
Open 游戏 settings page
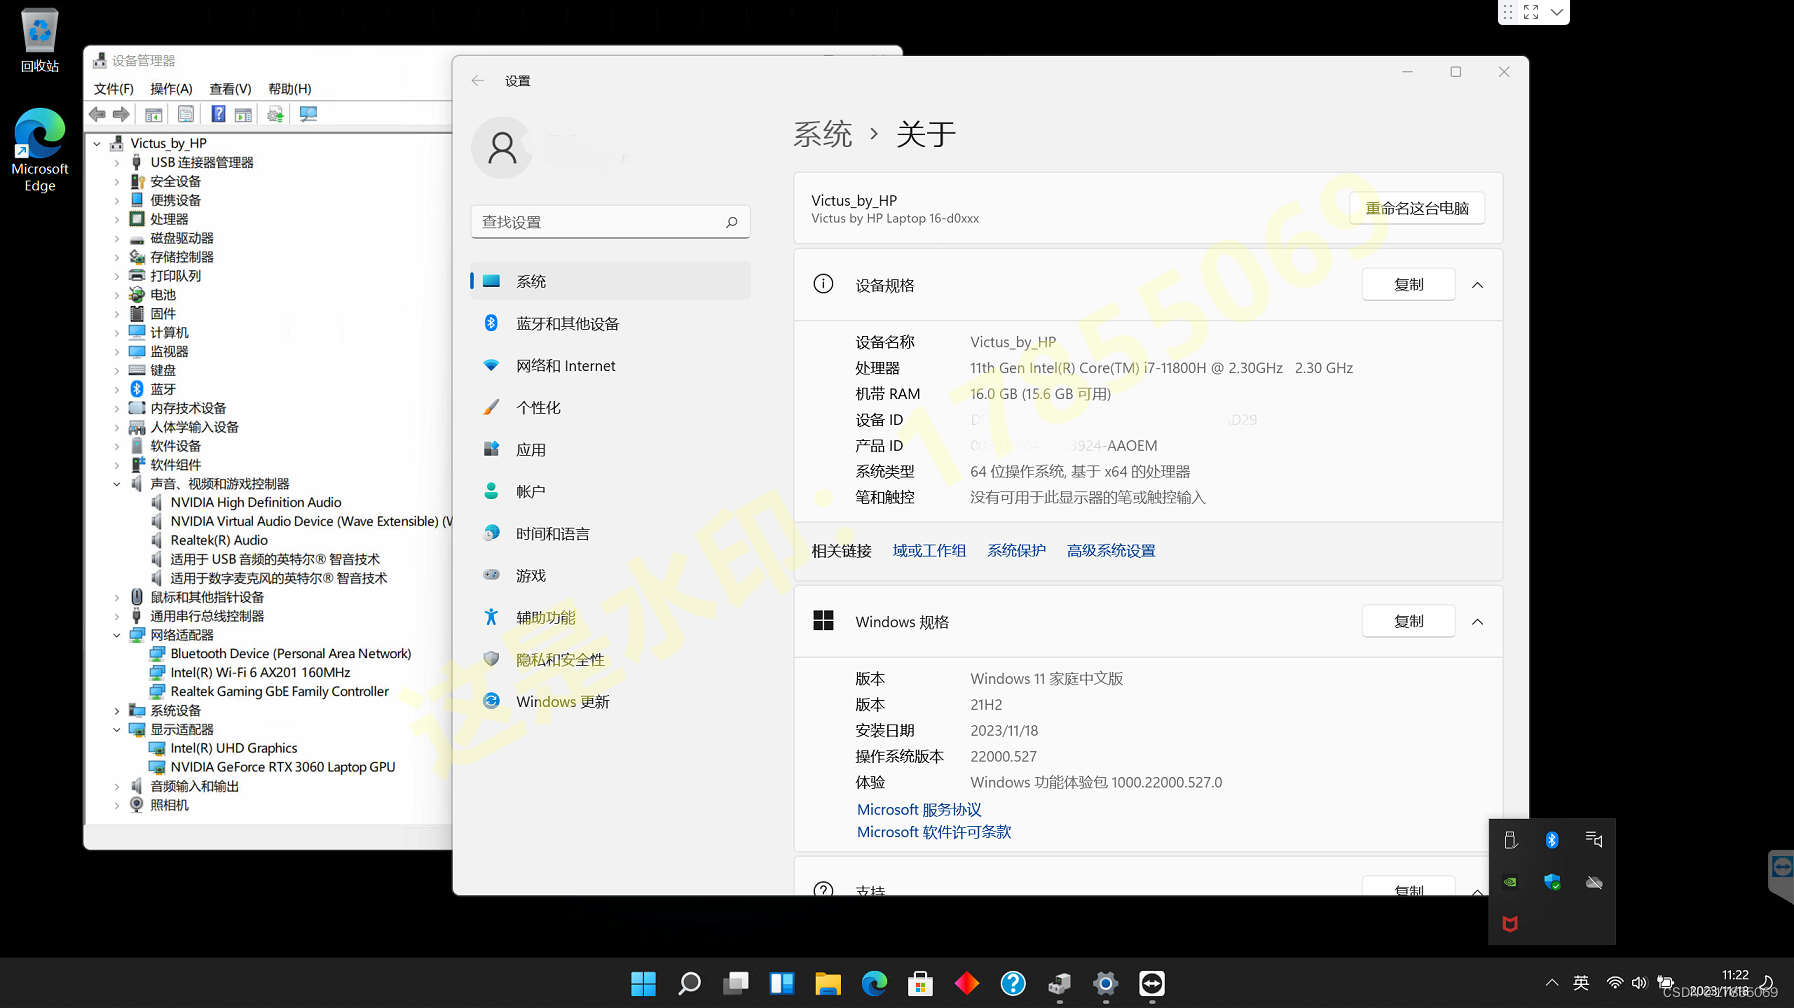point(610,575)
